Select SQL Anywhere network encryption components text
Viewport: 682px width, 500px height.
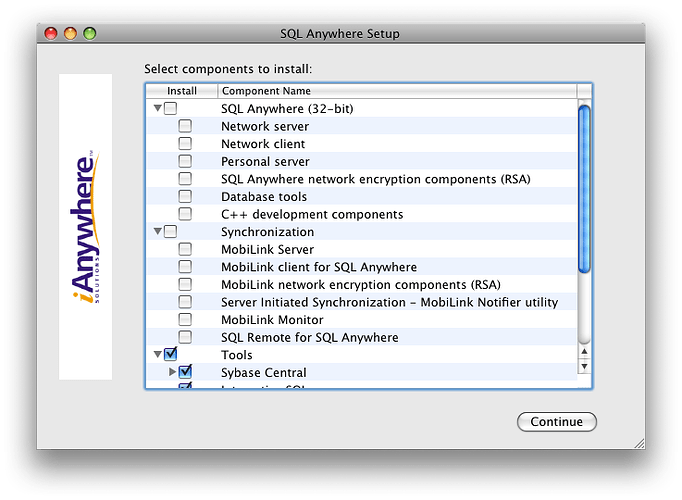[x=376, y=179]
